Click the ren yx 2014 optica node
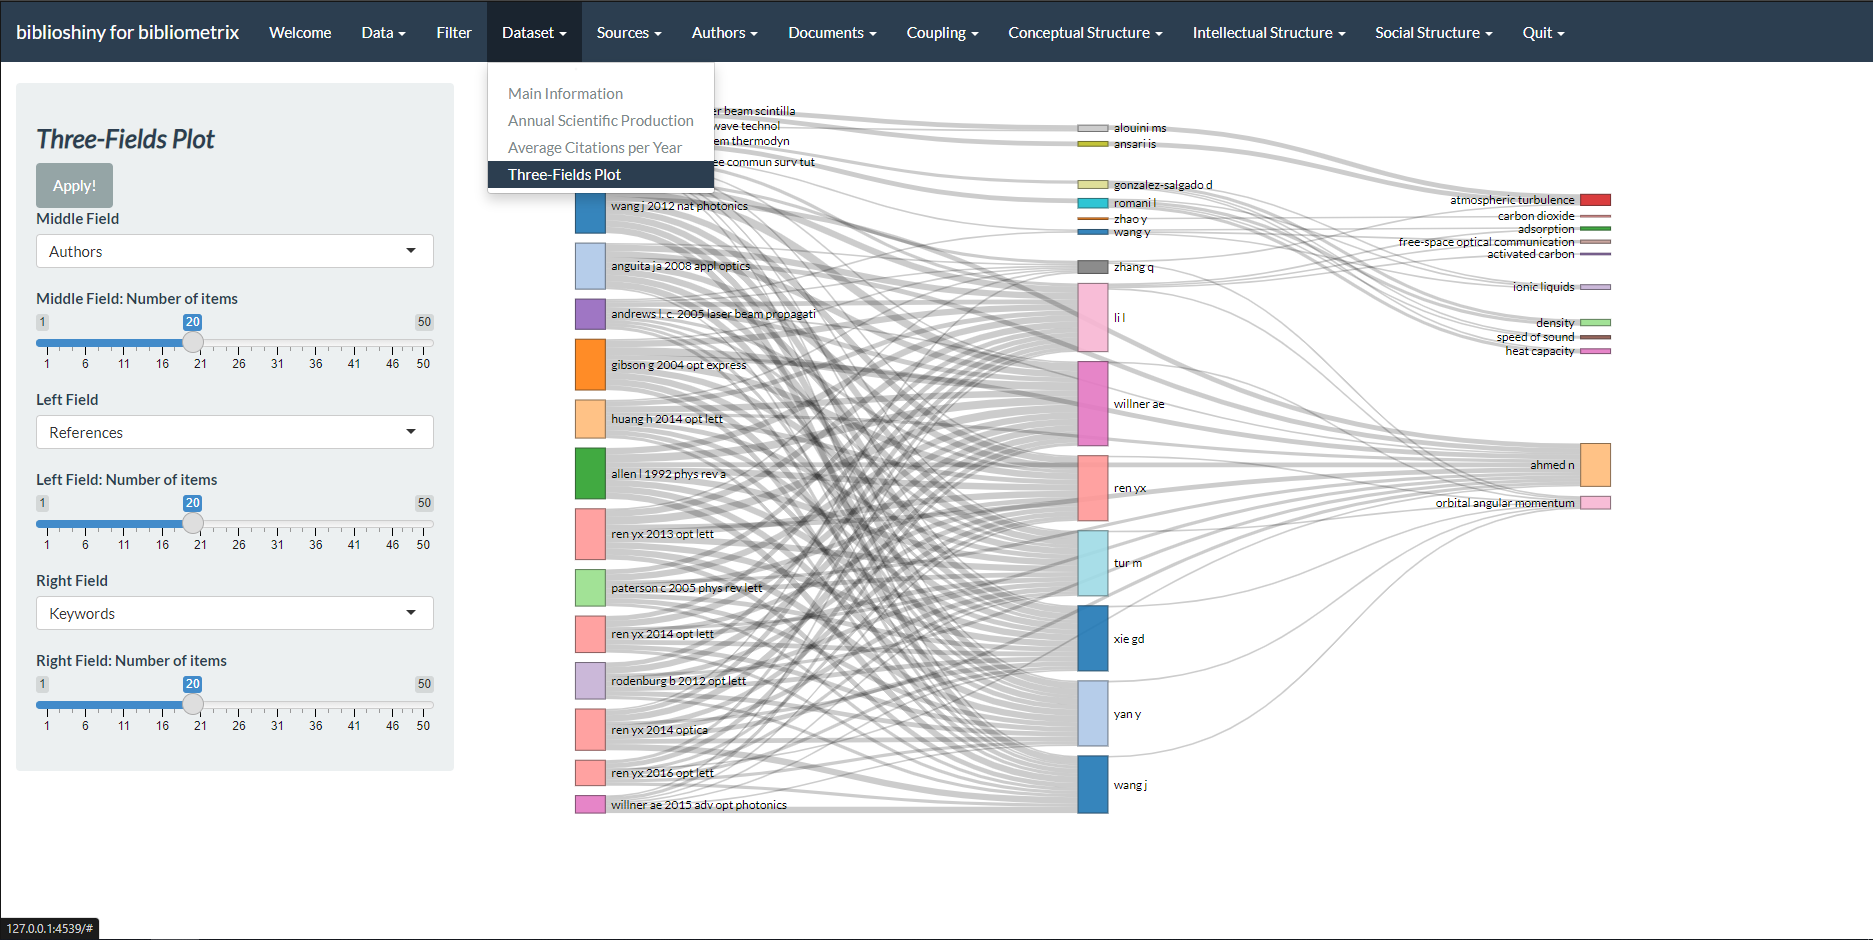1873x940 pixels. pyautogui.click(x=590, y=730)
